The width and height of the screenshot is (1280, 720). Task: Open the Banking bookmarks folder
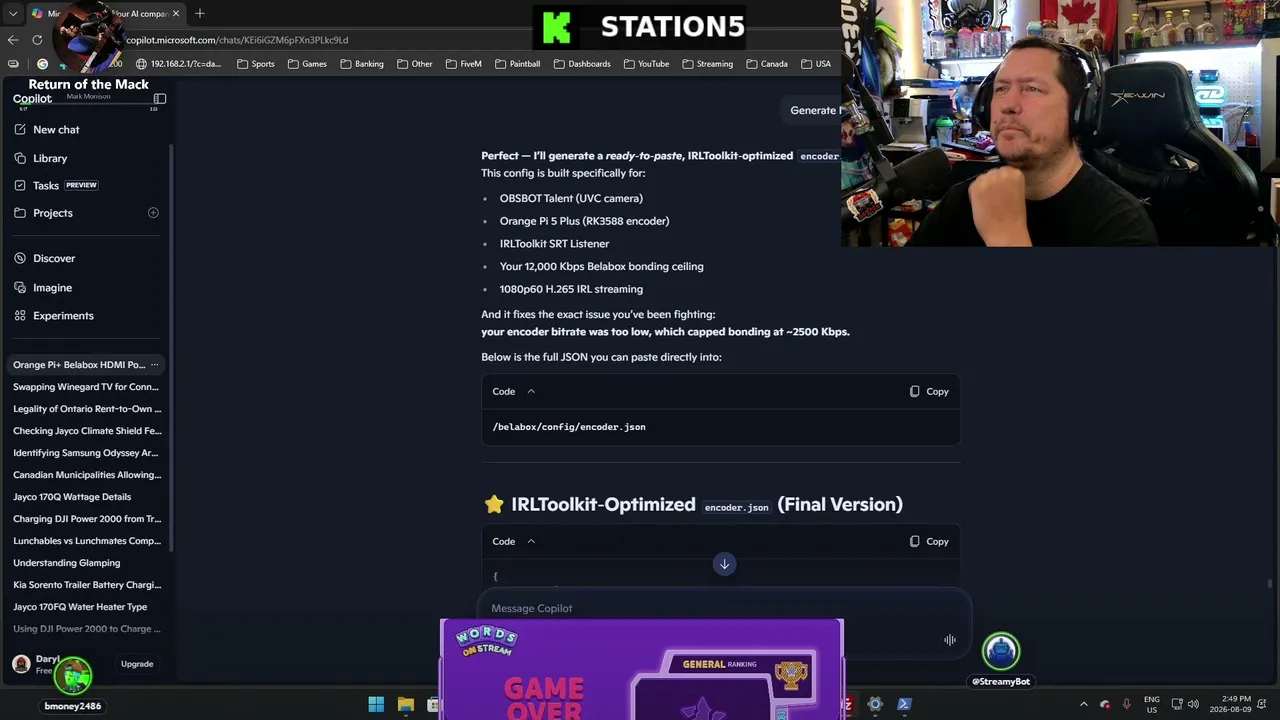[x=362, y=64]
